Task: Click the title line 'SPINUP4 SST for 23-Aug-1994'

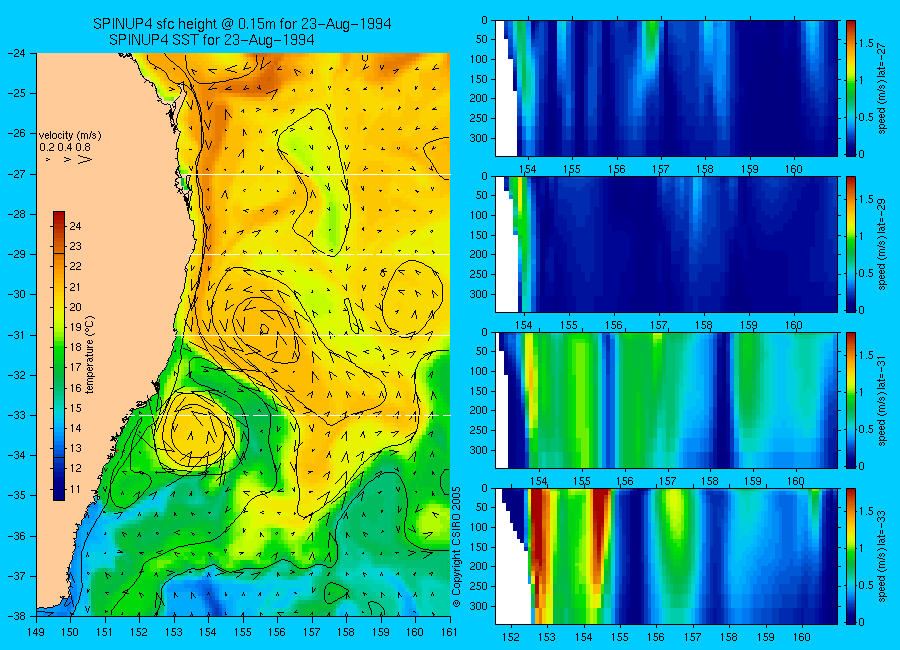Action: 211,40
